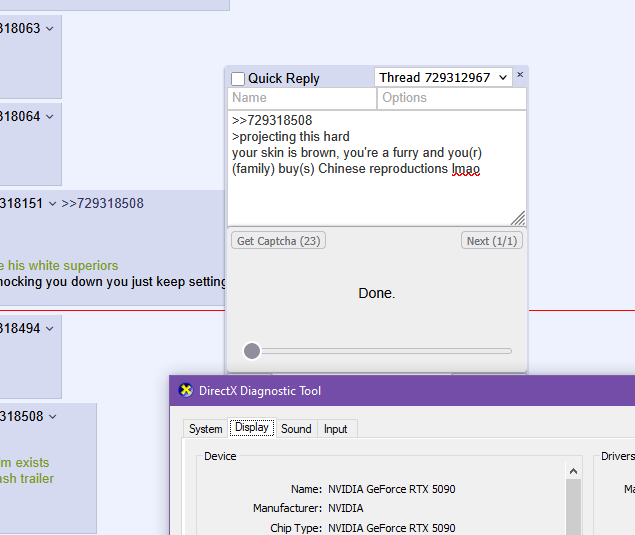The width and height of the screenshot is (635, 535).
Task: Expand post menu arrow beside 318151
Action: coord(52,204)
